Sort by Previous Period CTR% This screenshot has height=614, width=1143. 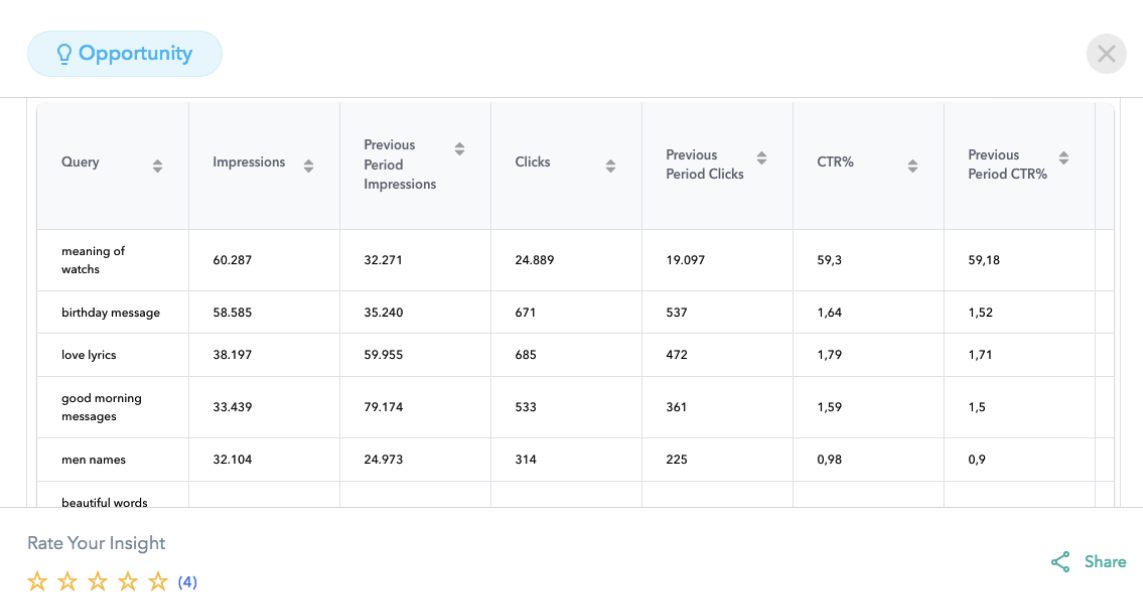[x=1063, y=158]
